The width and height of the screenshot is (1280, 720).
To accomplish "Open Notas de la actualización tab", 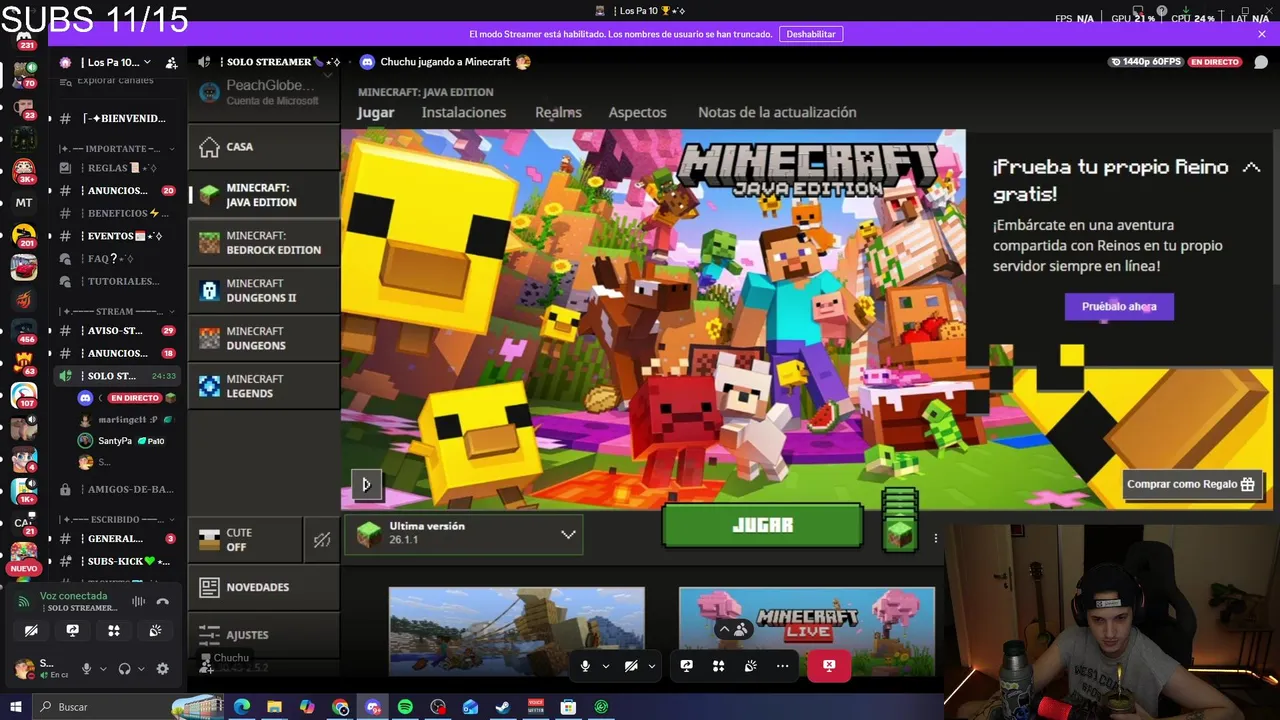I will click(777, 112).
